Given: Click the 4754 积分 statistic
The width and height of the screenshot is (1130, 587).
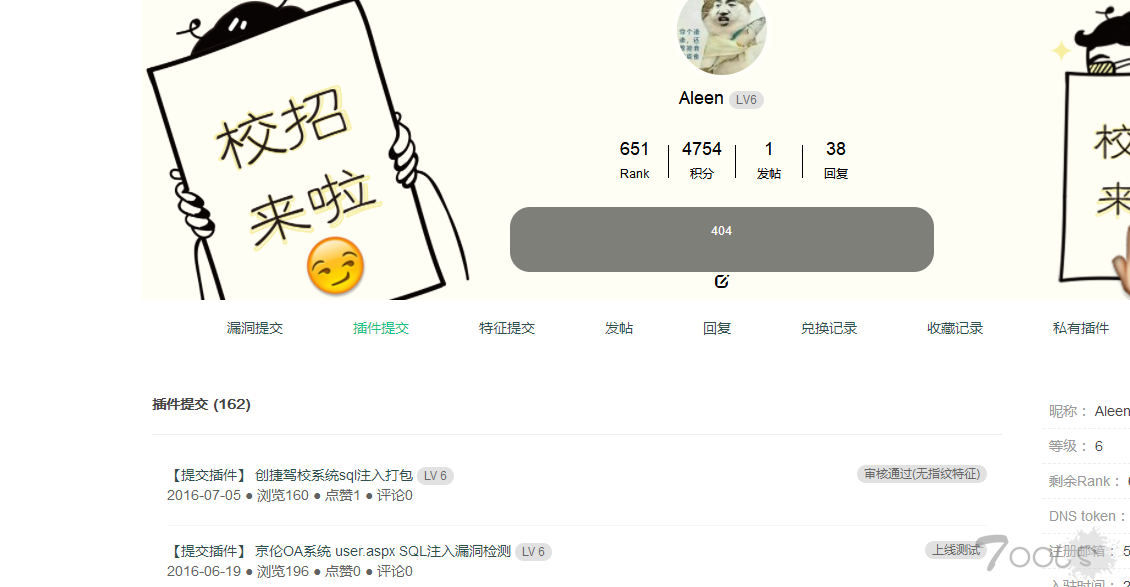Looking at the screenshot, I should coord(701,160).
